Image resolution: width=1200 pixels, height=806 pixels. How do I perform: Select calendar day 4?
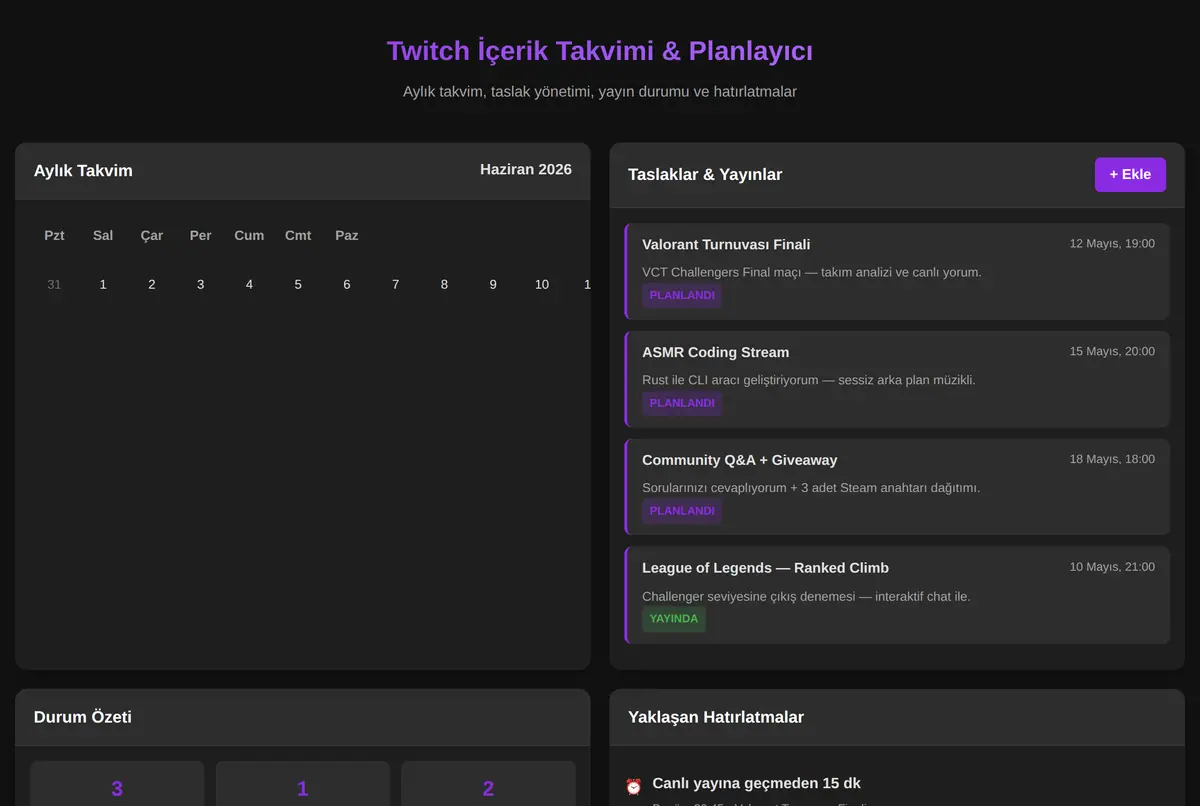pyautogui.click(x=249, y=284)
